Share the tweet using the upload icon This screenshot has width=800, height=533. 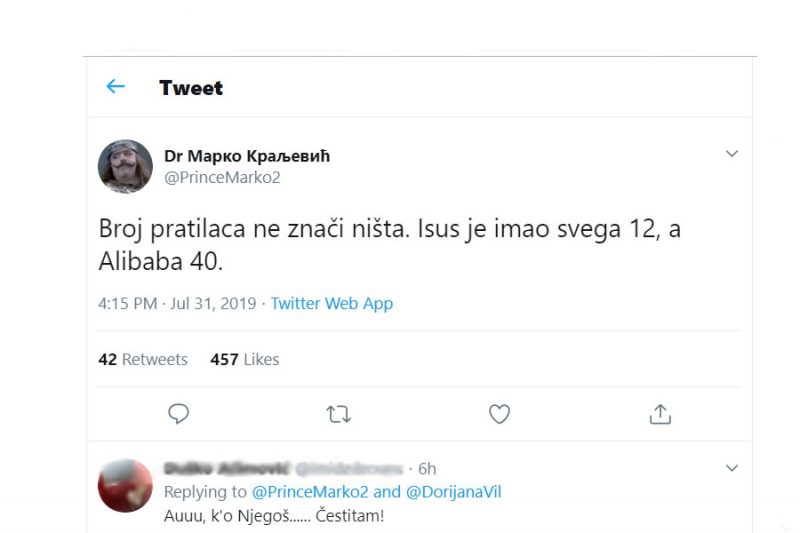[659, 414]
